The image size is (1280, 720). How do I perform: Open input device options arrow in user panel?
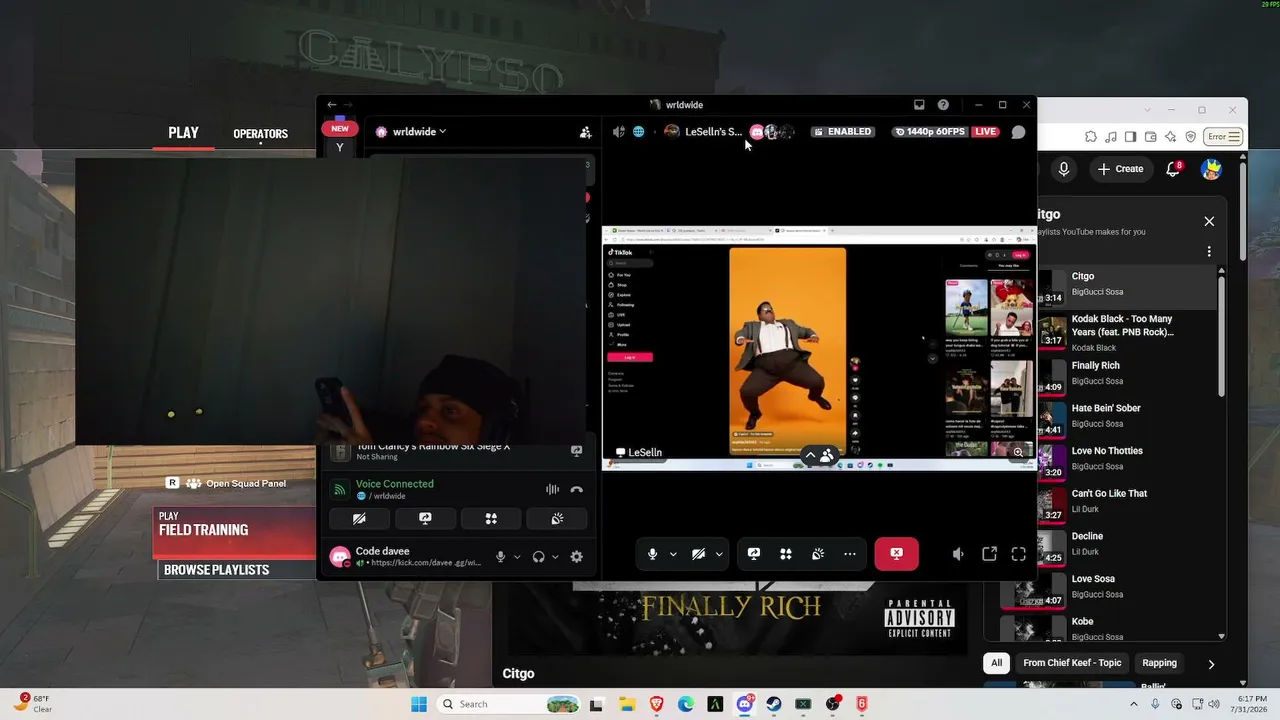[x=517, y=557]
